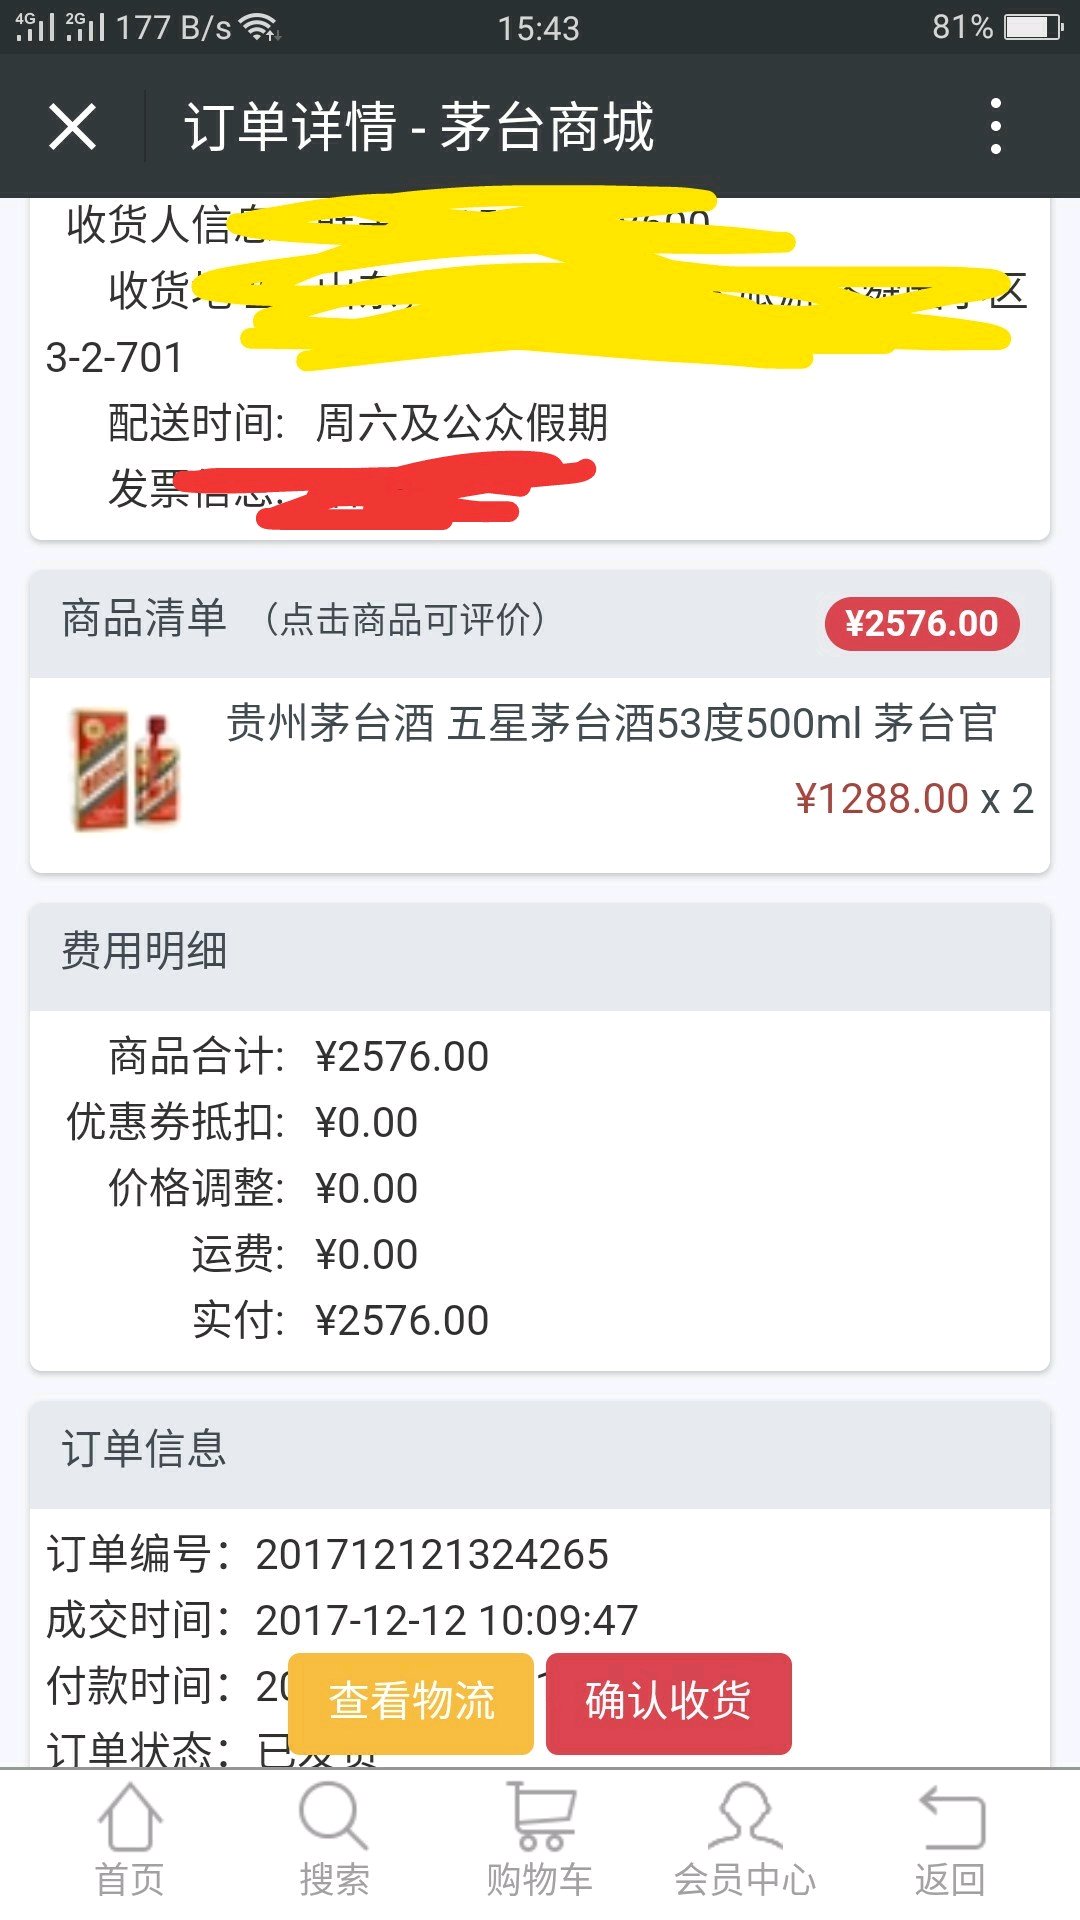Open the three-dot overflow menu

[x=995, y=127]
